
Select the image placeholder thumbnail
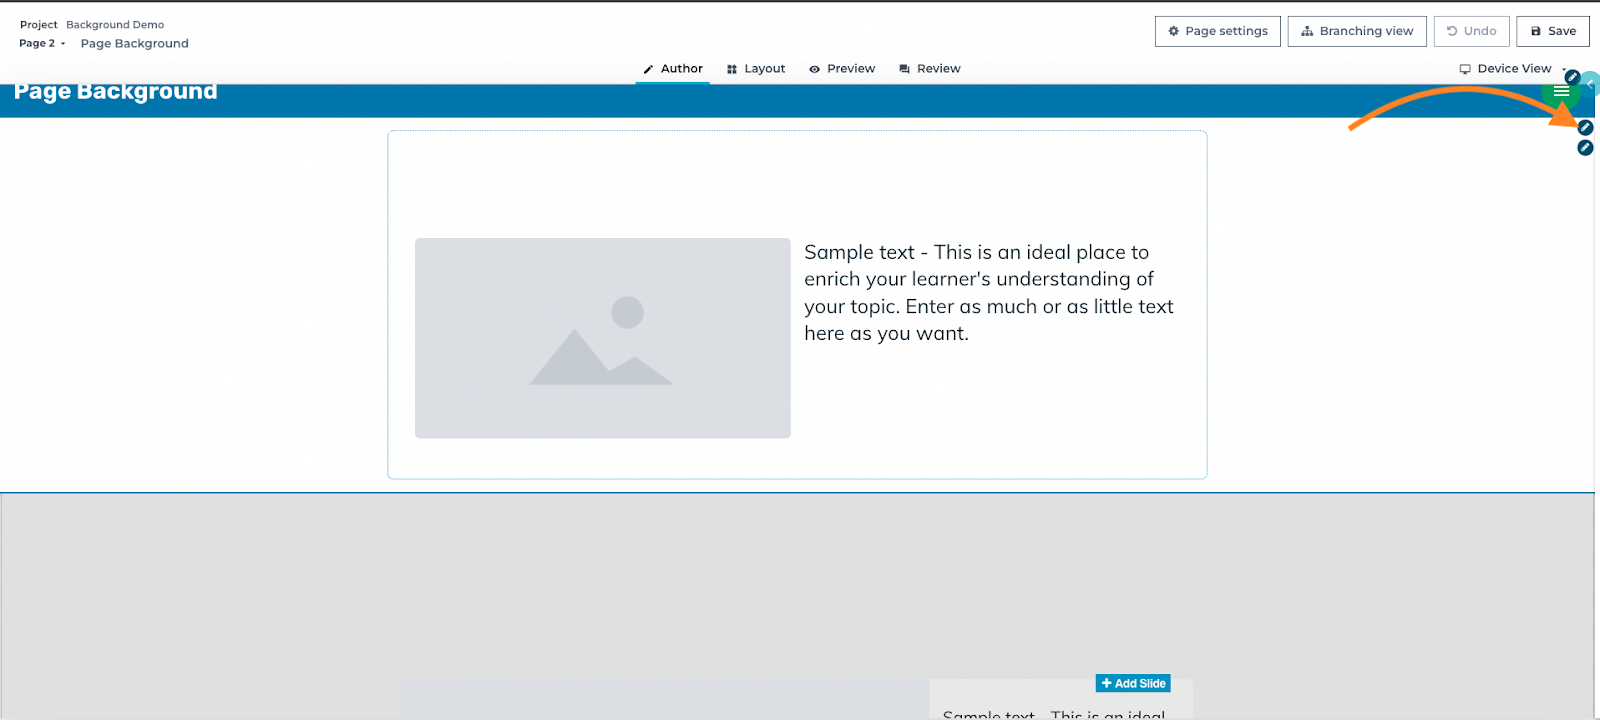point(603,338)
